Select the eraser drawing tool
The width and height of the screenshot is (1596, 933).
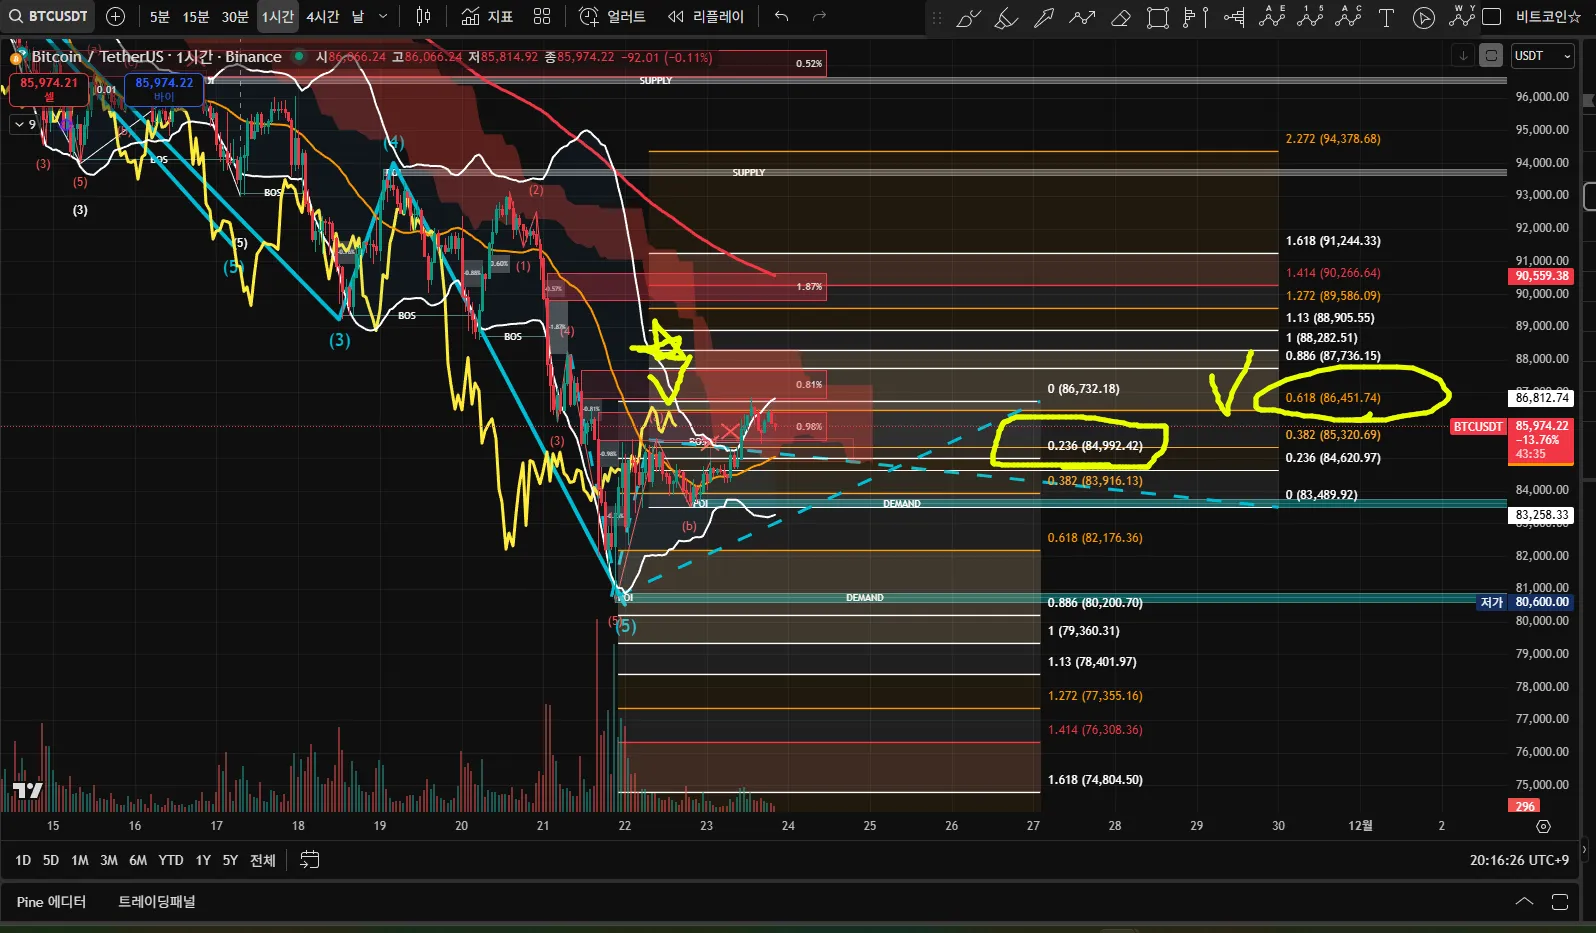point(1120,17)
